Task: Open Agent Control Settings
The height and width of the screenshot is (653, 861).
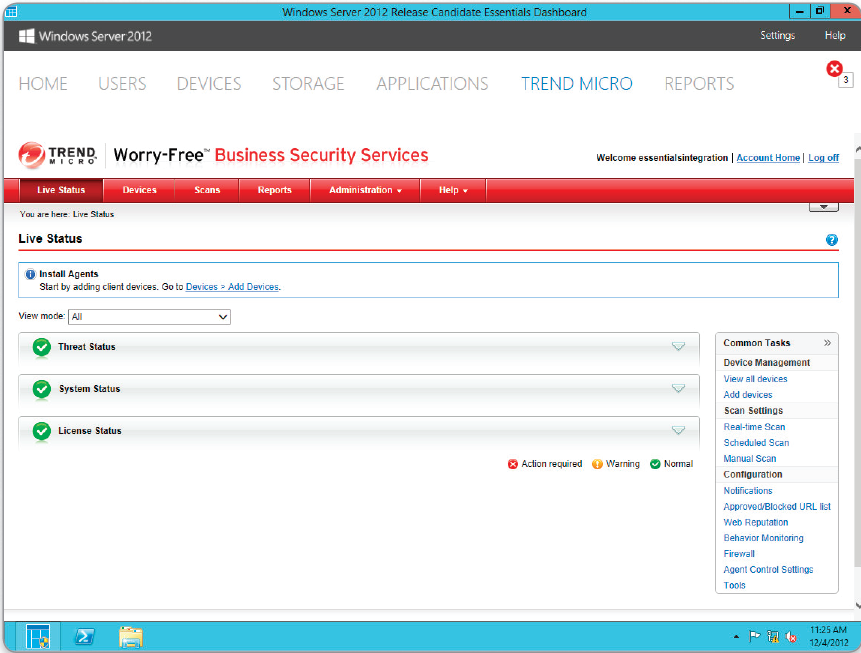Action: coord(768,570)
